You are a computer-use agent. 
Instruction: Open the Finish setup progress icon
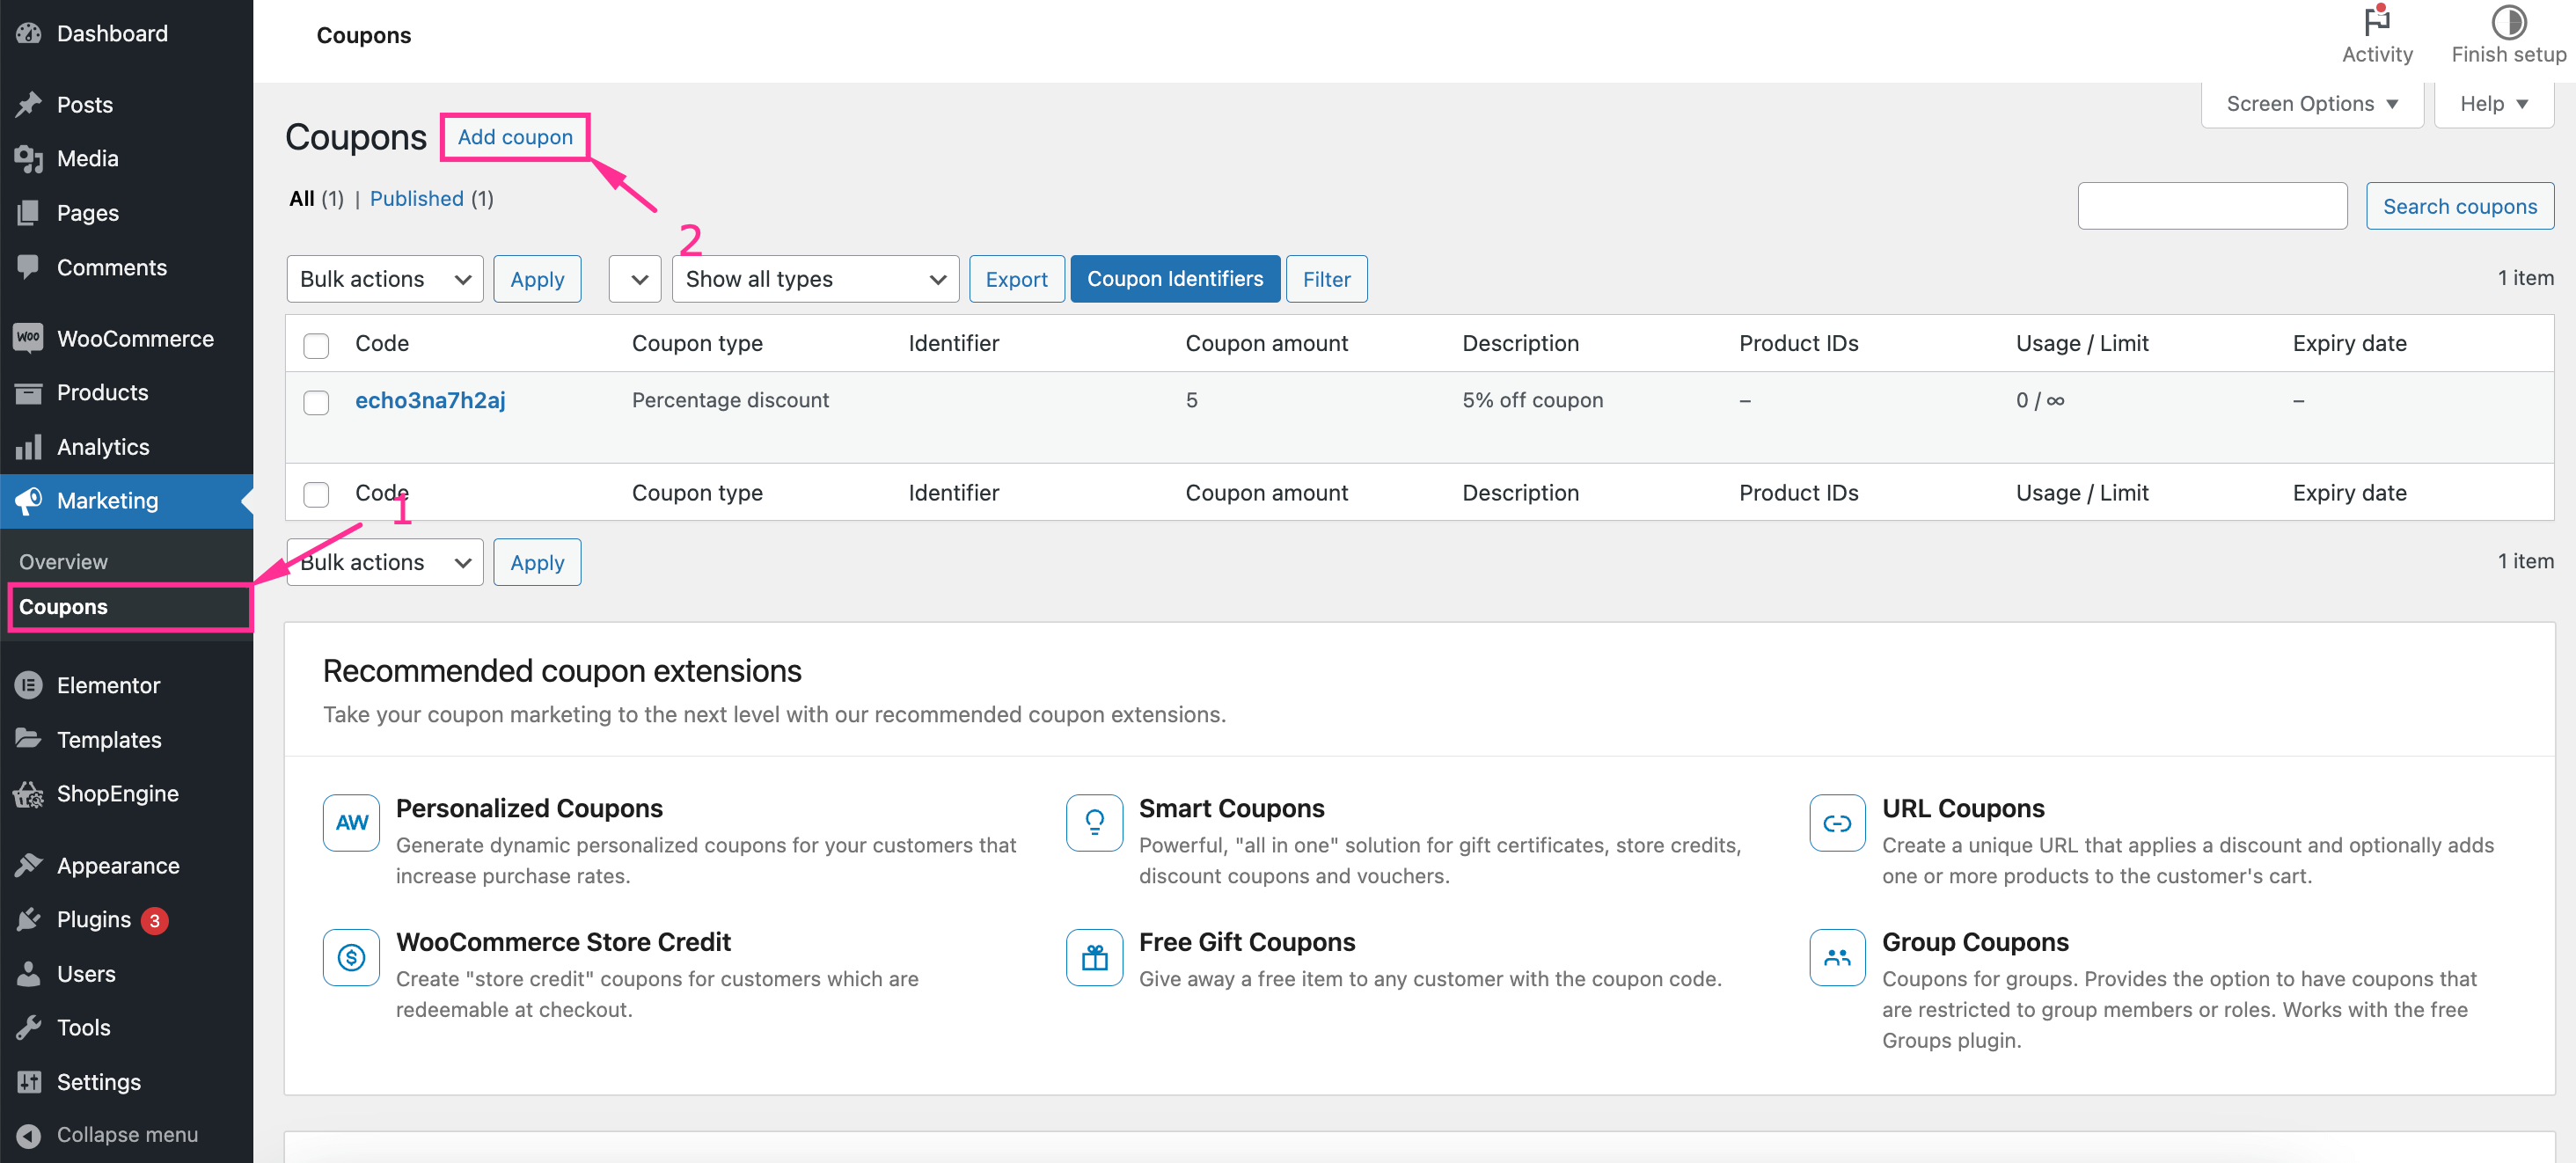2507,21
